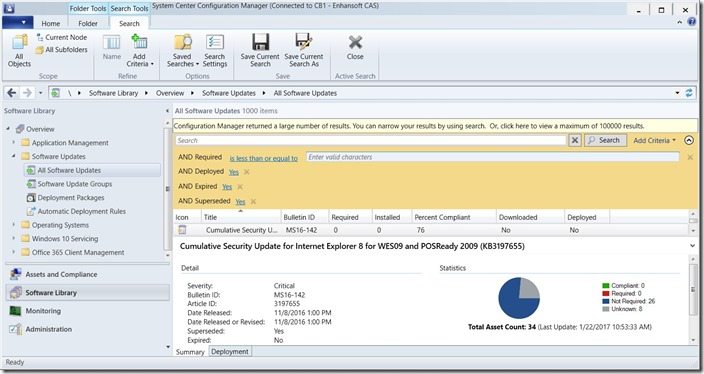
Task: Click Save Current Search
Action: 260,51
